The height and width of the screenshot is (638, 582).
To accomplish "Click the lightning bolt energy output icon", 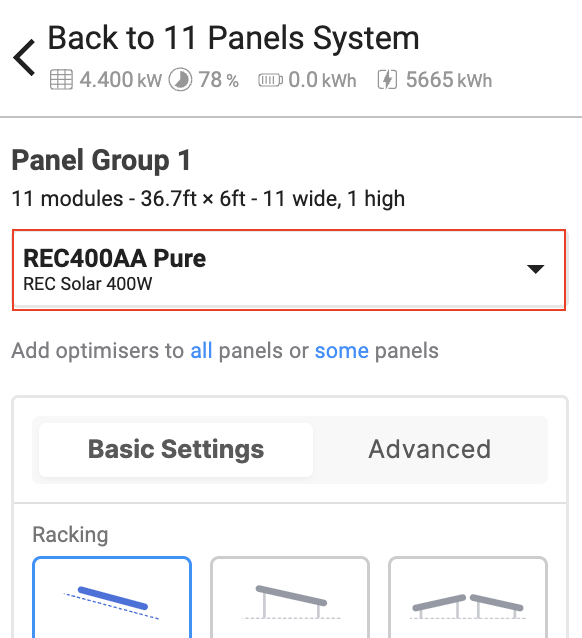I will pyautogui.click(x=387, y=79).
